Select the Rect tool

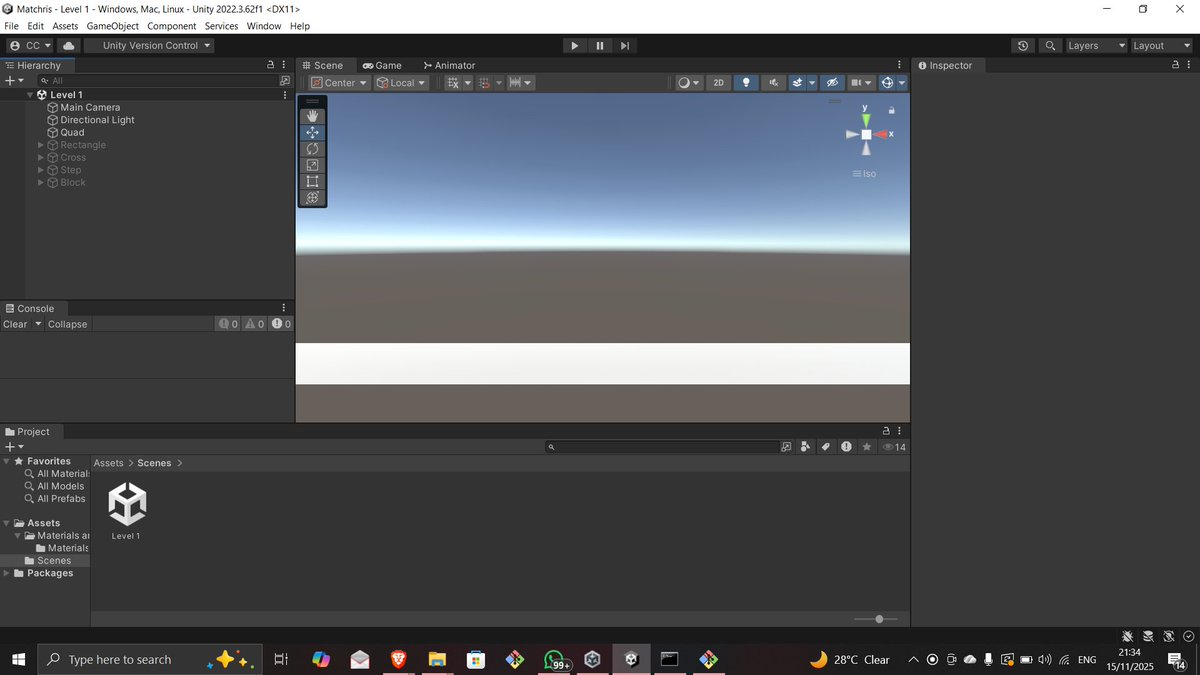point(312,181)
